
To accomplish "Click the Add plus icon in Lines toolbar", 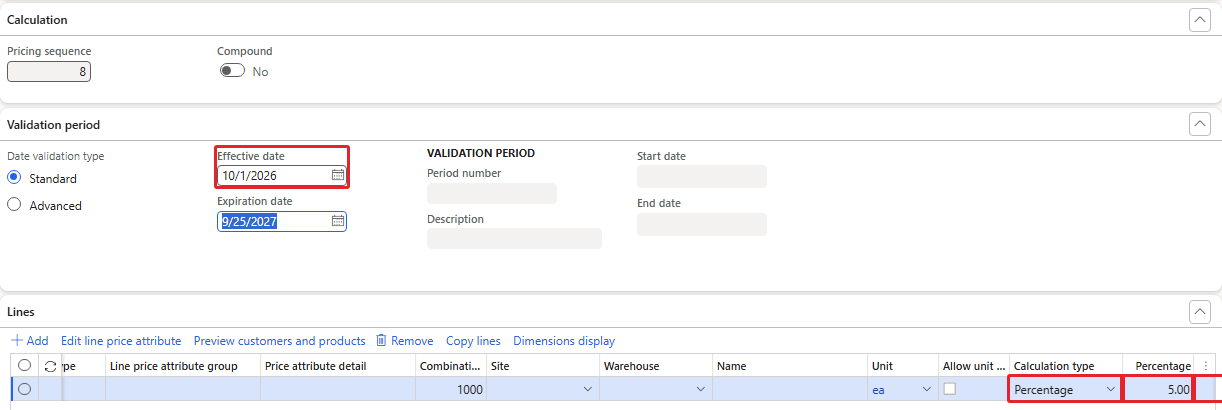I will click(17, 341).
